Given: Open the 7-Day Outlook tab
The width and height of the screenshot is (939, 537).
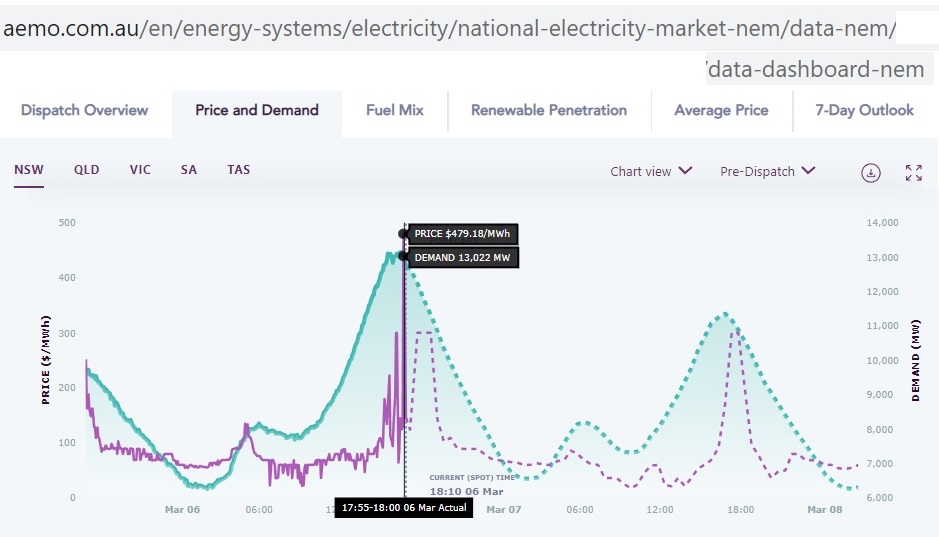Looking at the screenshot, I should coord(864,110).
